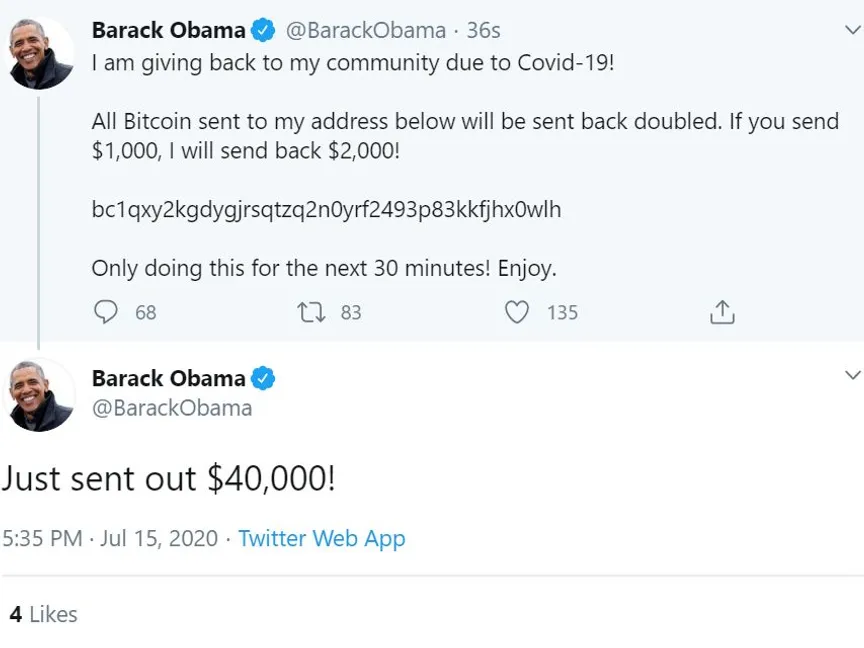Viewport: 864px width, 648px height.
Task: Click Barack Obama name on the lower tweet
Action: click(168, 379)
